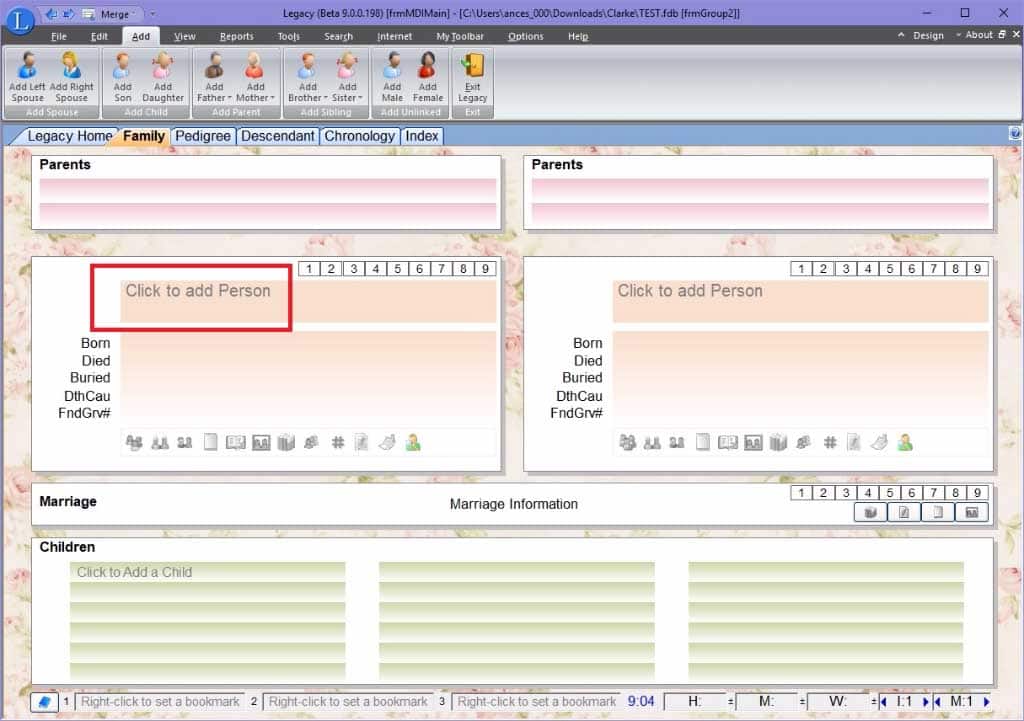This screenshot has height=721, width=1024.
Task: Click right person's pictures icon
Action: (x=753, y=443)
